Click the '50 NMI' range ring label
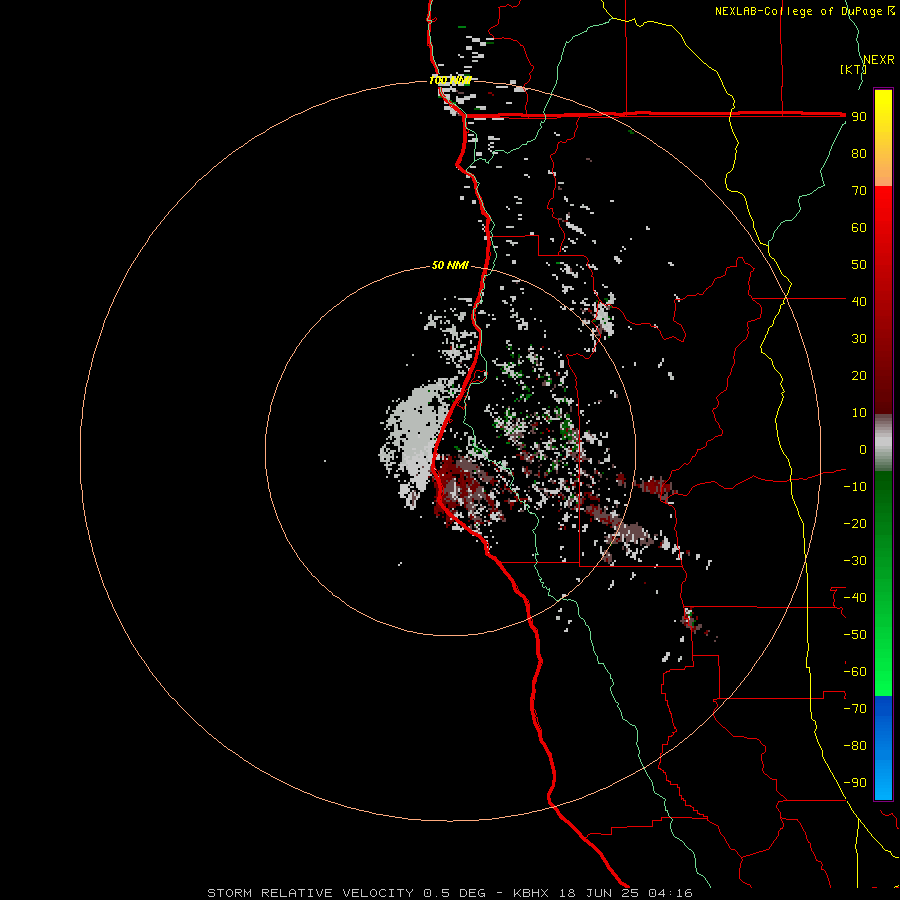The image size is (900, 900). (450, 265)
